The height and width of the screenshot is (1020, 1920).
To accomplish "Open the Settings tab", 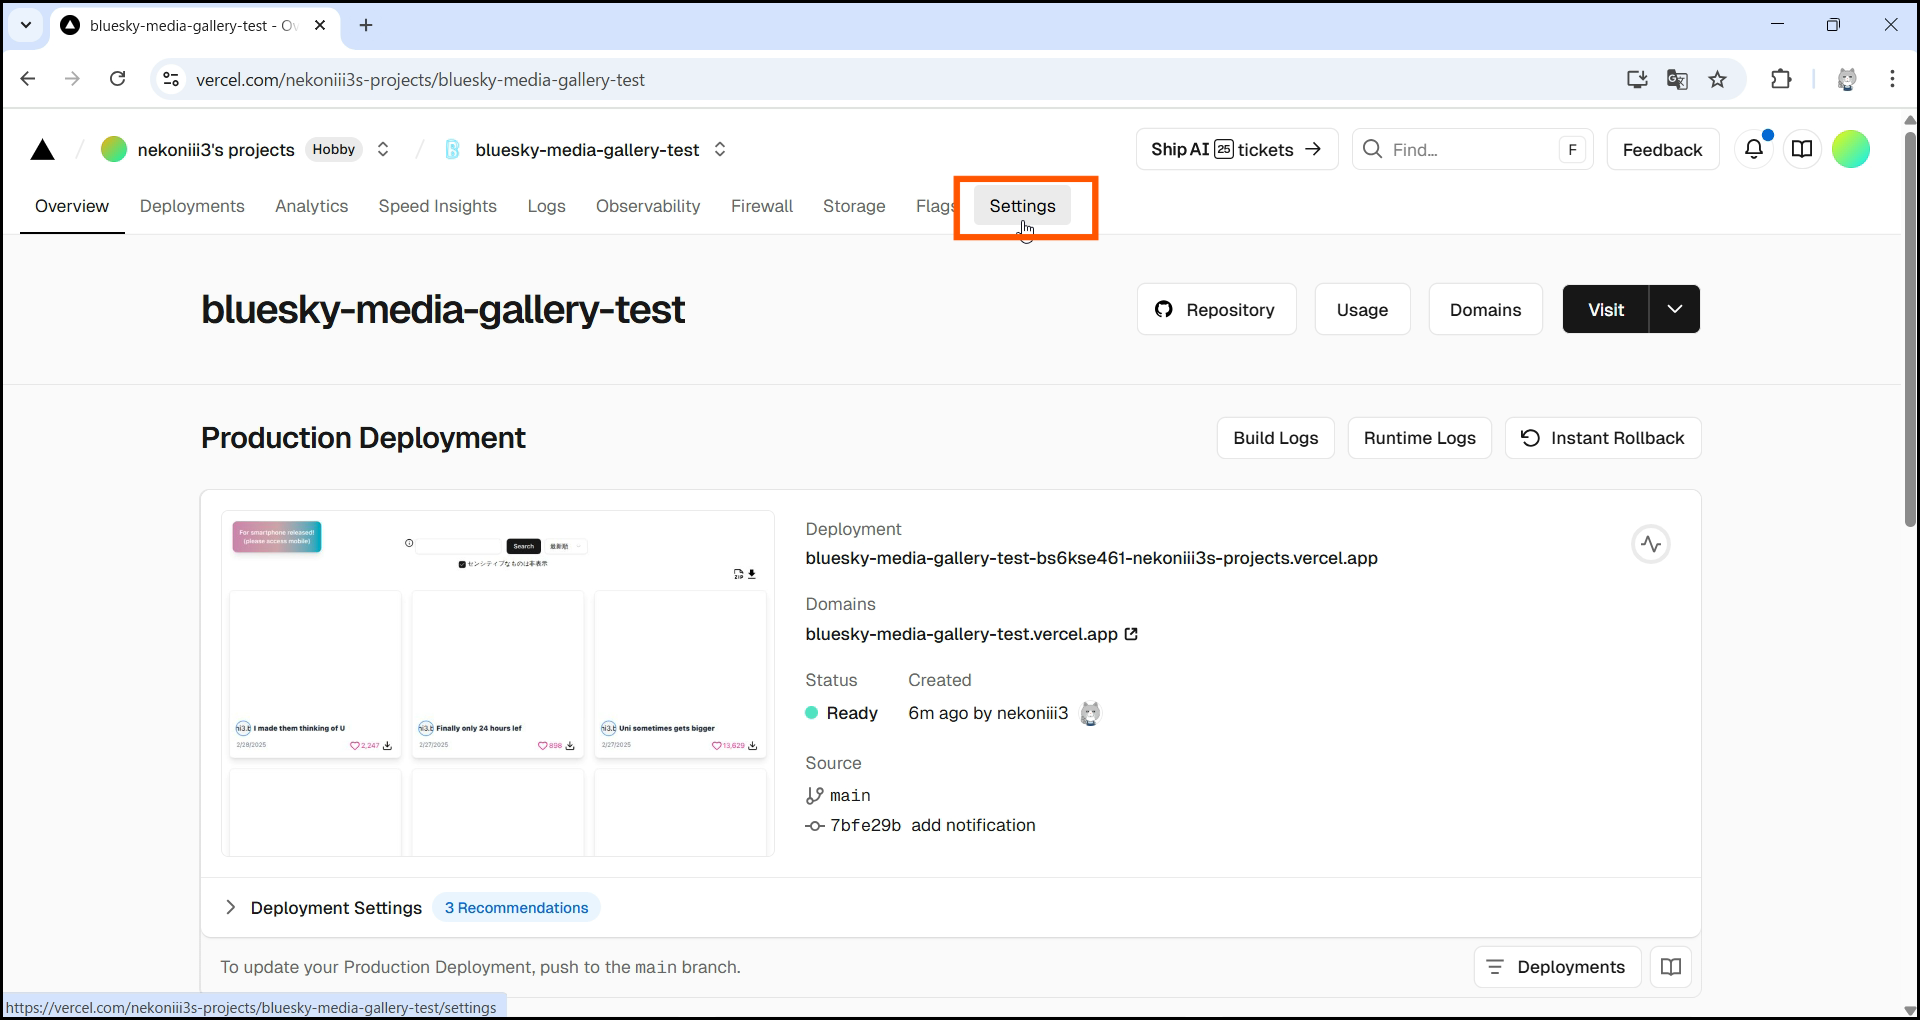I will click(x=1022, y=206).
